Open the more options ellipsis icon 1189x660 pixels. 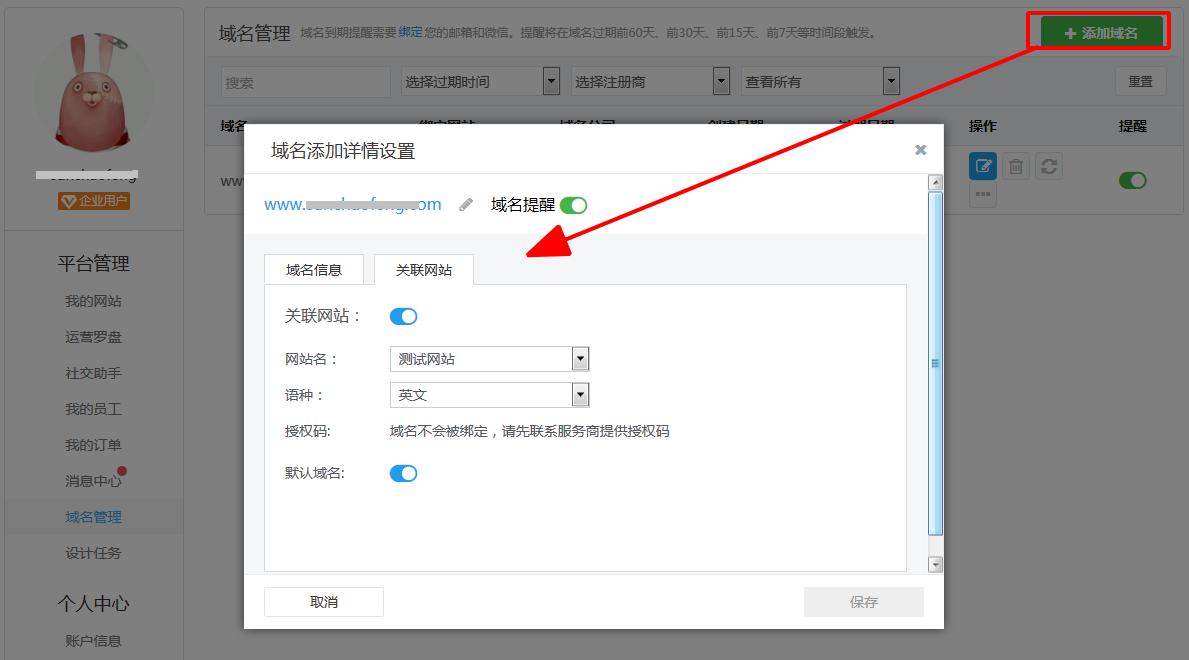click(982, 194)
